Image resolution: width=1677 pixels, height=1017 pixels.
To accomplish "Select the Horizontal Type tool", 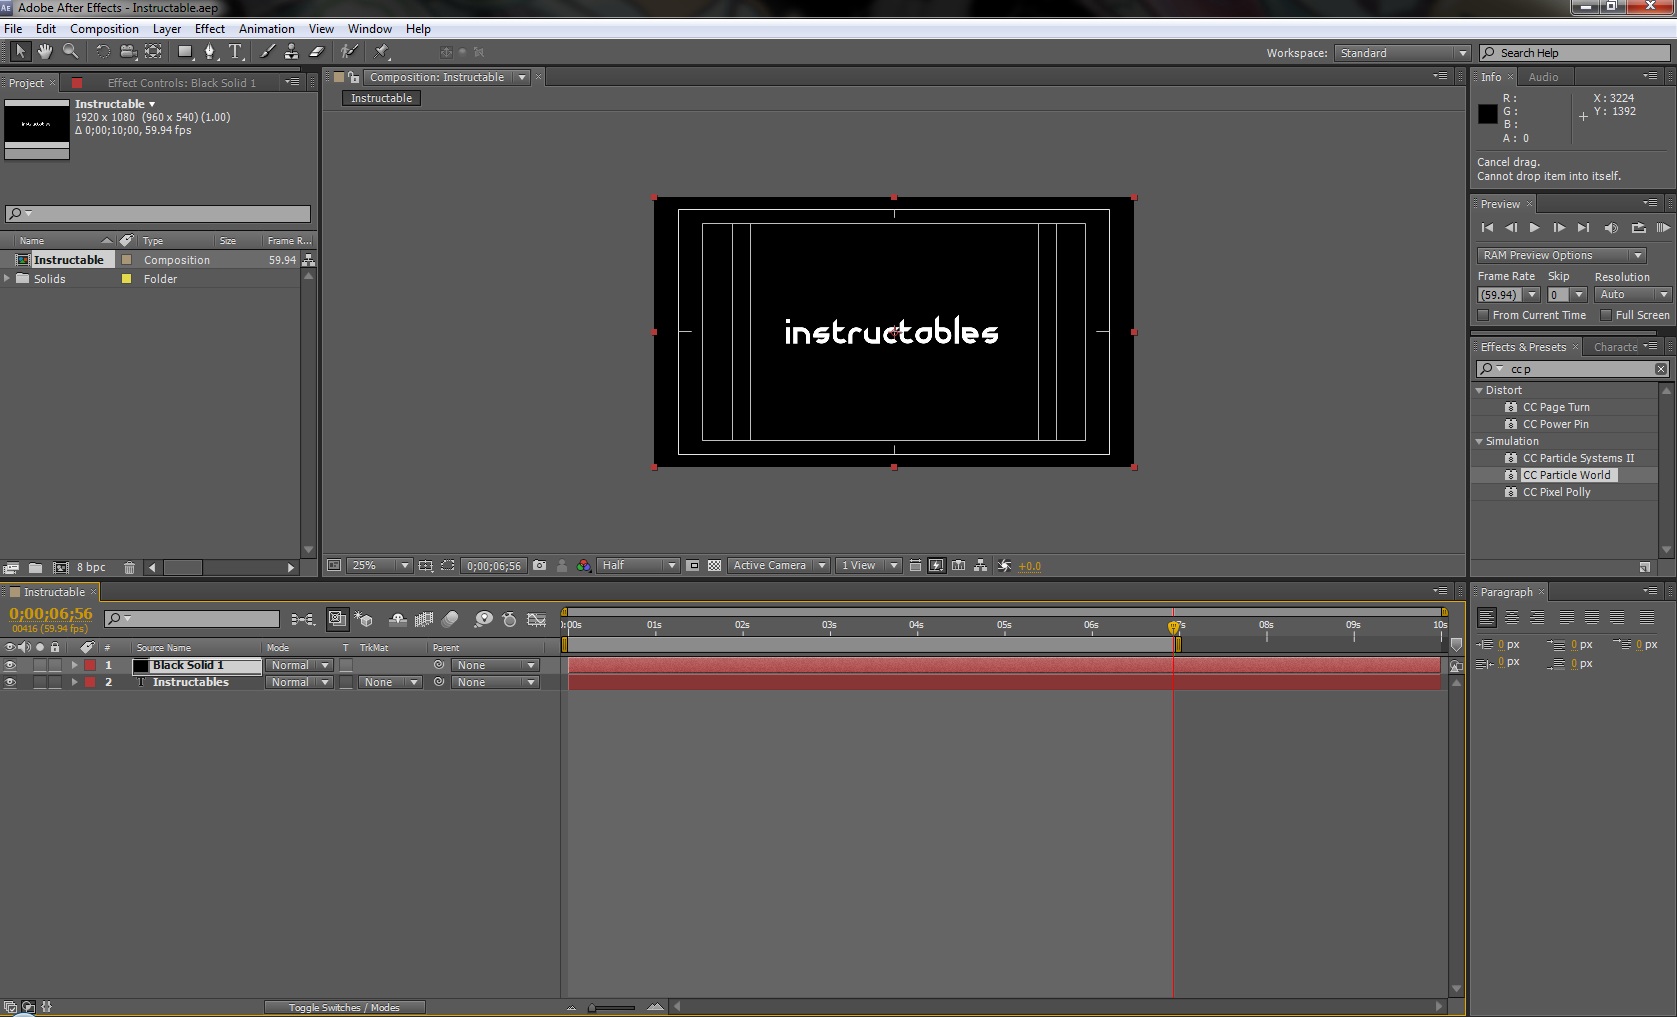I will click(x=236, y=51).
